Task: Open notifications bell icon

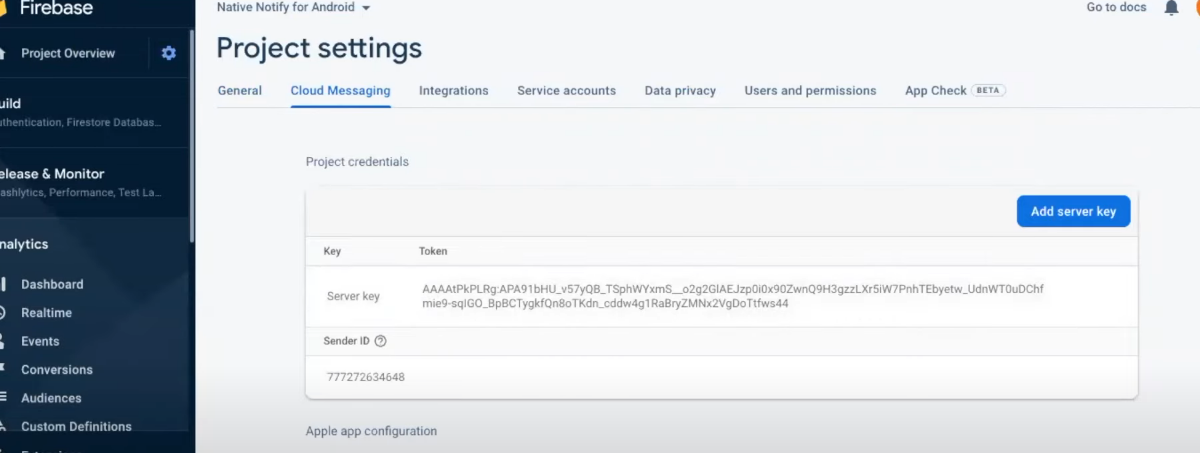Action: pyautogui.click(x=1171, y=8)
